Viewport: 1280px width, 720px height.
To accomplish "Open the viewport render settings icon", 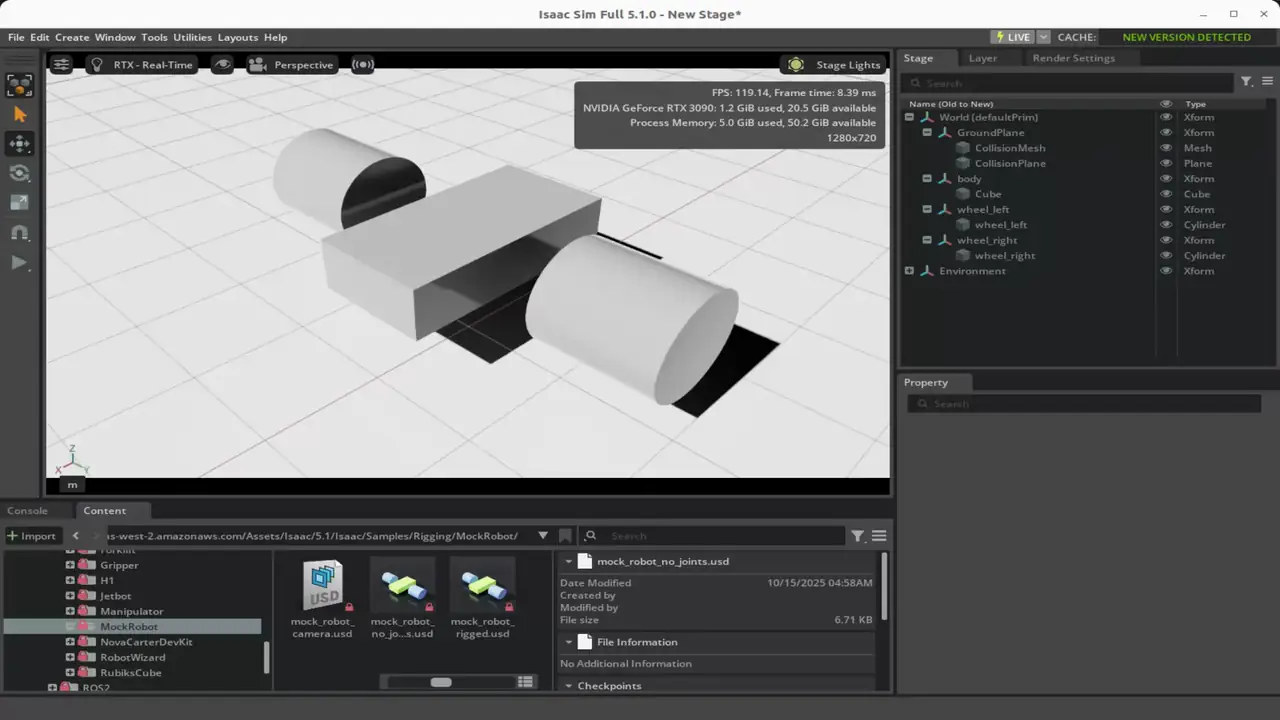I will [x=60, y=64].
